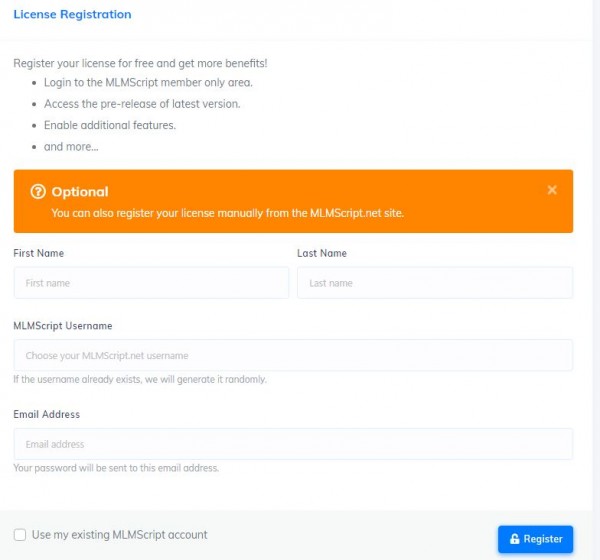Image resolution: width=600 pixels, height=560 pixels.
Task: Click the 'password will be sent' hint text
Action: coord(116,468)
